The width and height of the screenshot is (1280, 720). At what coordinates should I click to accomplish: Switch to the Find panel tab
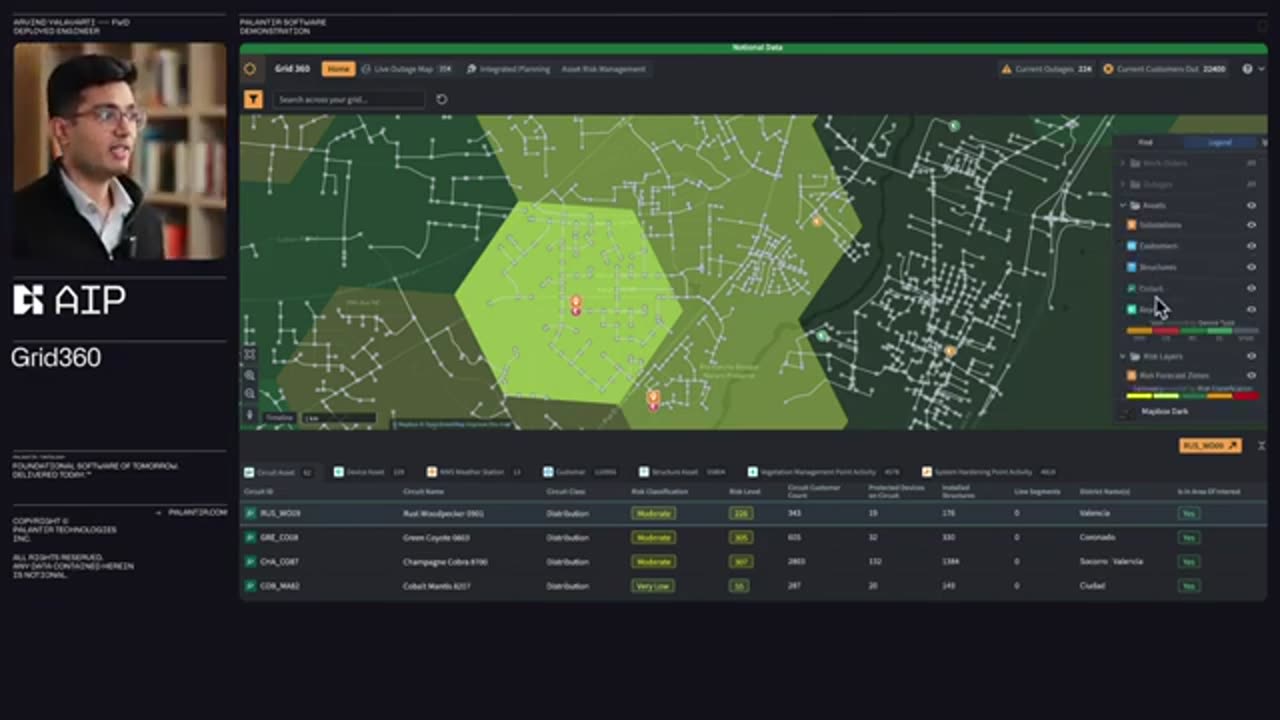pyautogui.click(x=1146, y=142)
